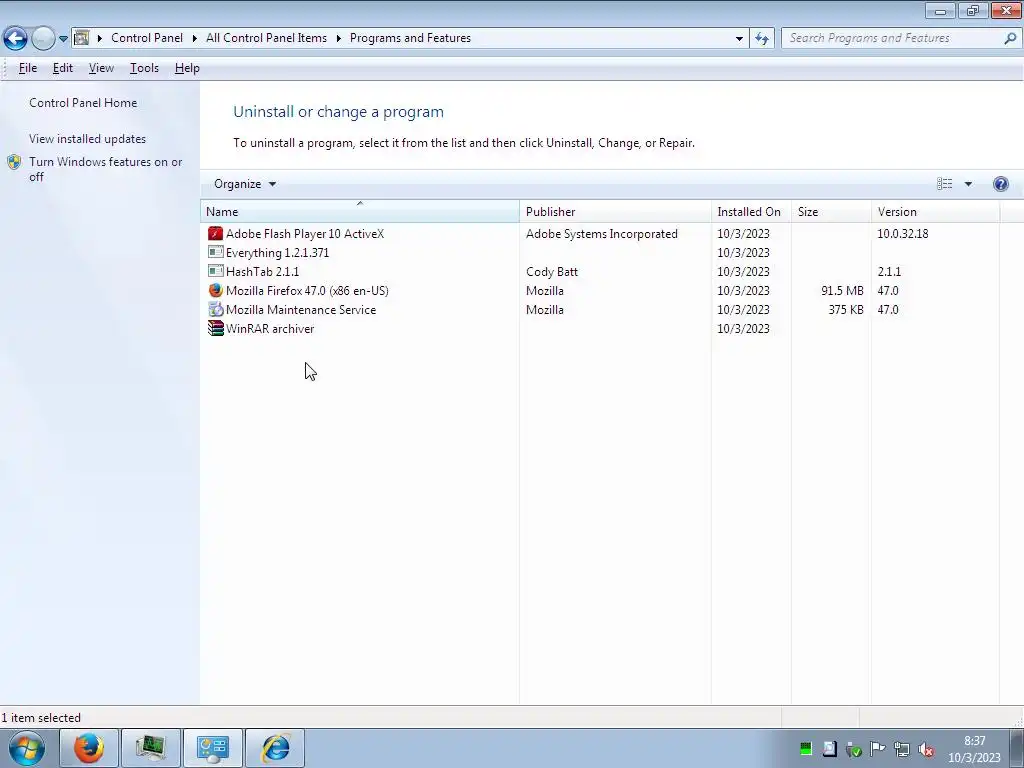Select Adobe Flash Player 10 ActiveX entry

point(305,234)
